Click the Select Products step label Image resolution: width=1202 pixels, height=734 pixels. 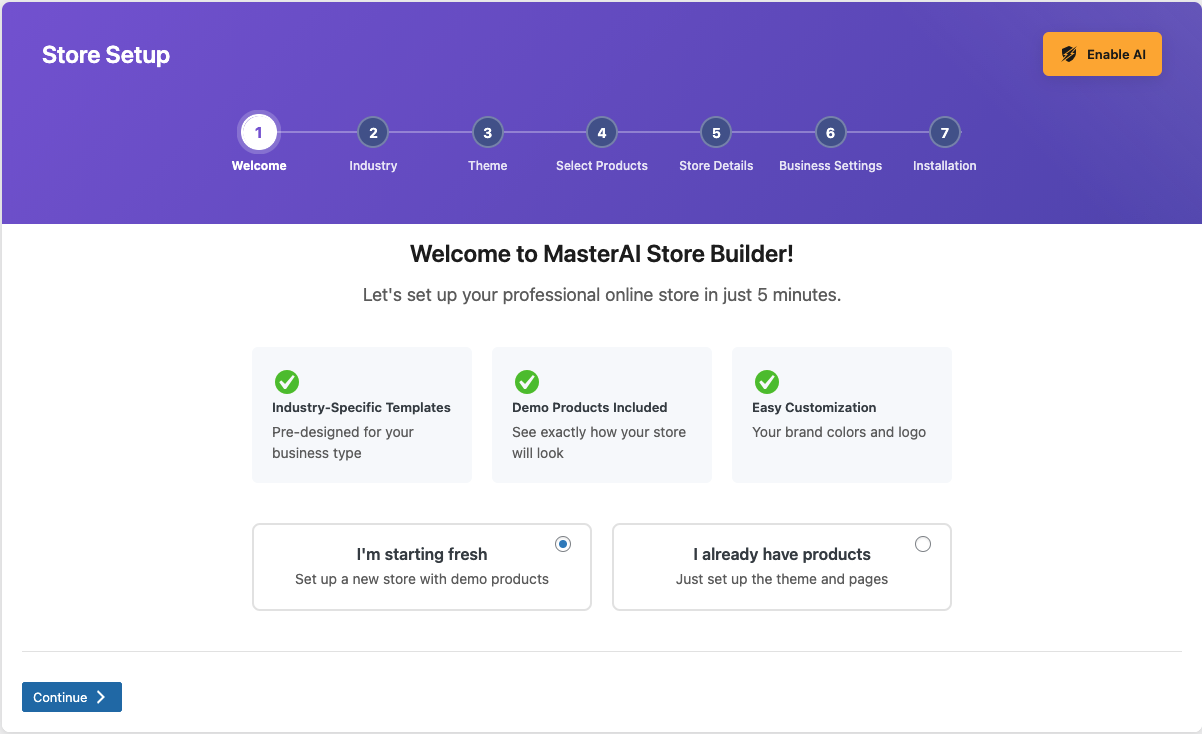click(x=601, y=165)
